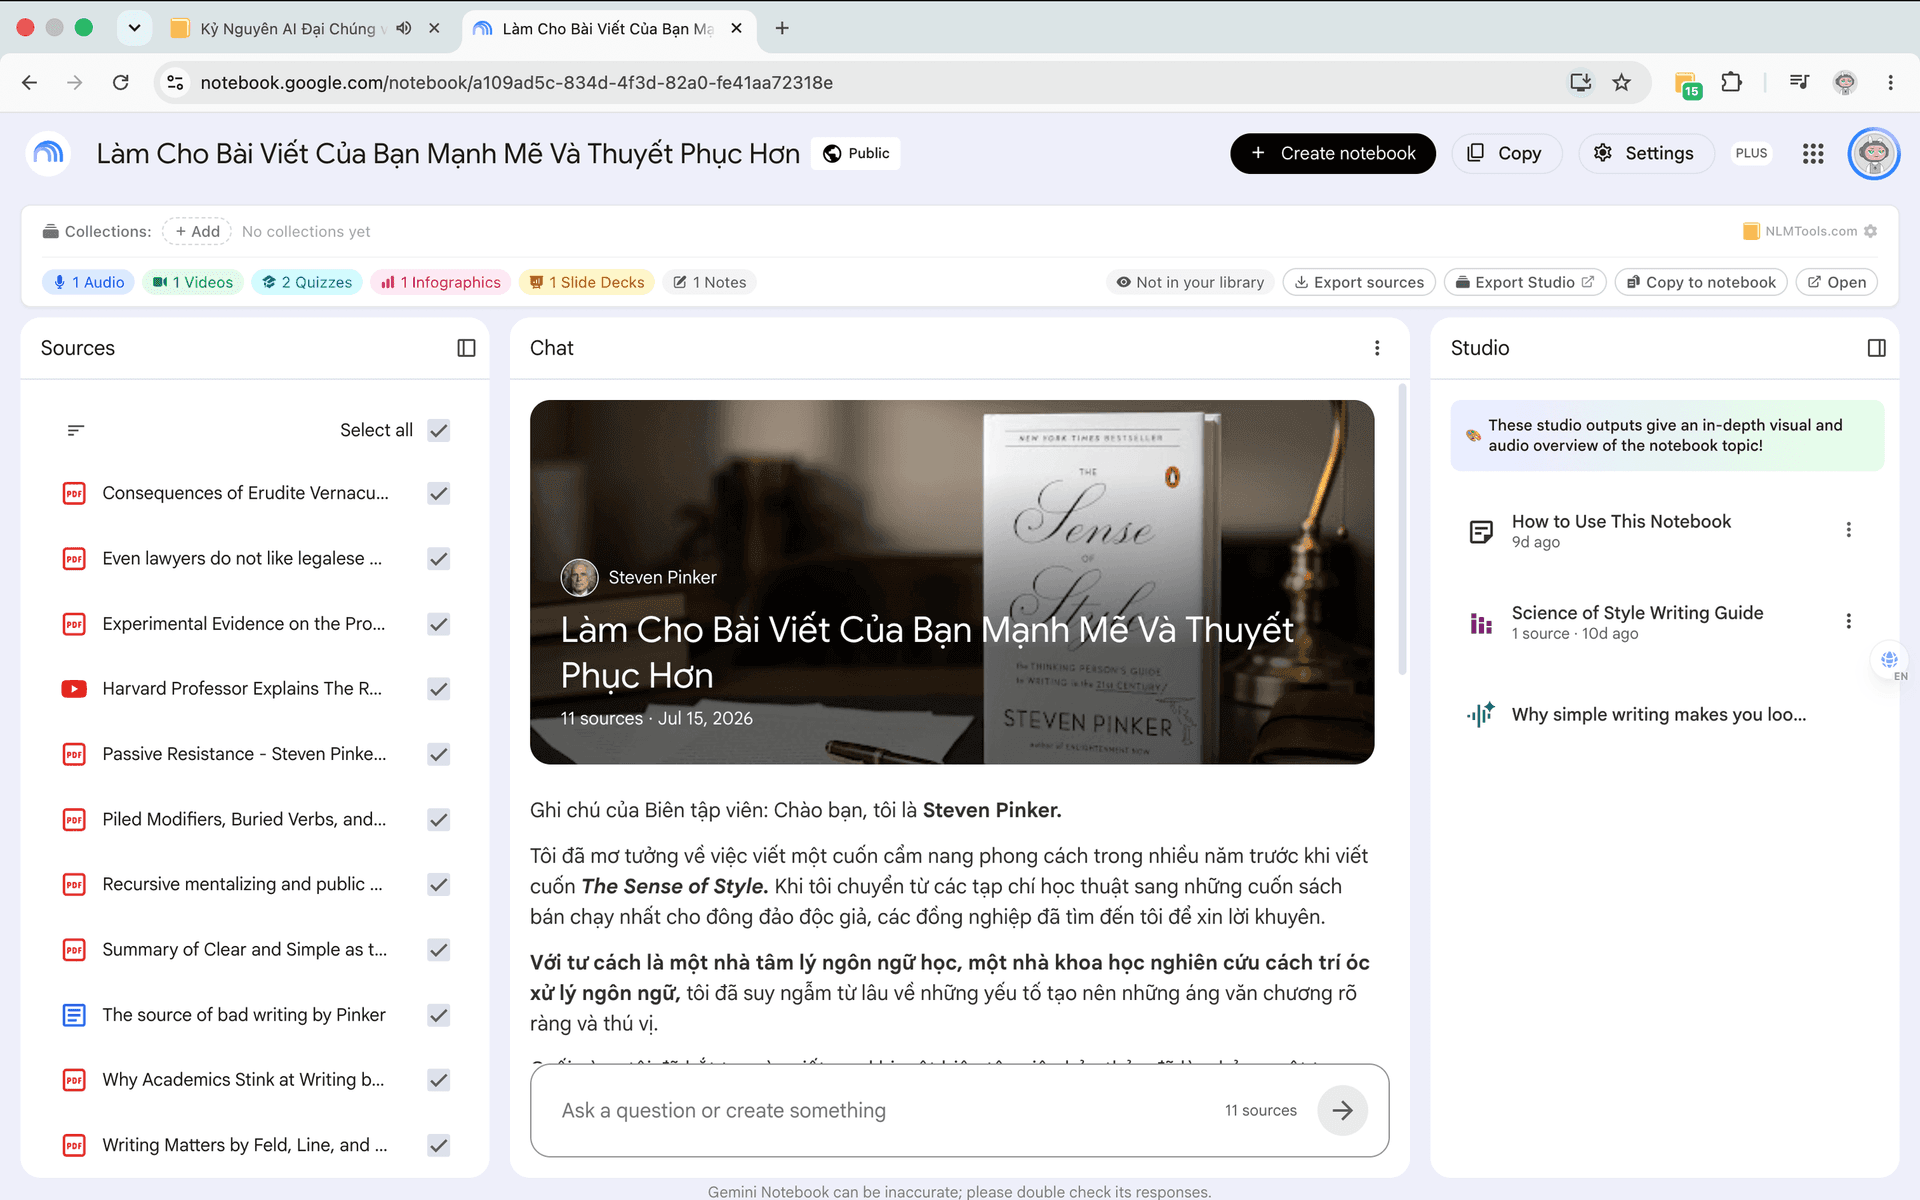Open Writing Matters by Feld, Line source
Viewport: 1920px width, 1200px height.
click(x=244, y=1145)
